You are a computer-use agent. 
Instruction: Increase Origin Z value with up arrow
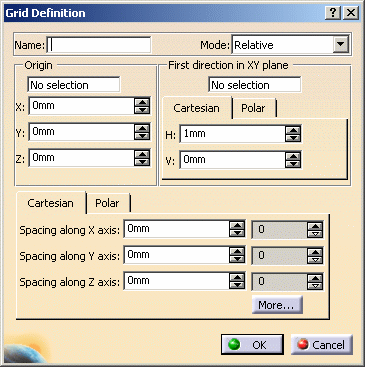142,154
